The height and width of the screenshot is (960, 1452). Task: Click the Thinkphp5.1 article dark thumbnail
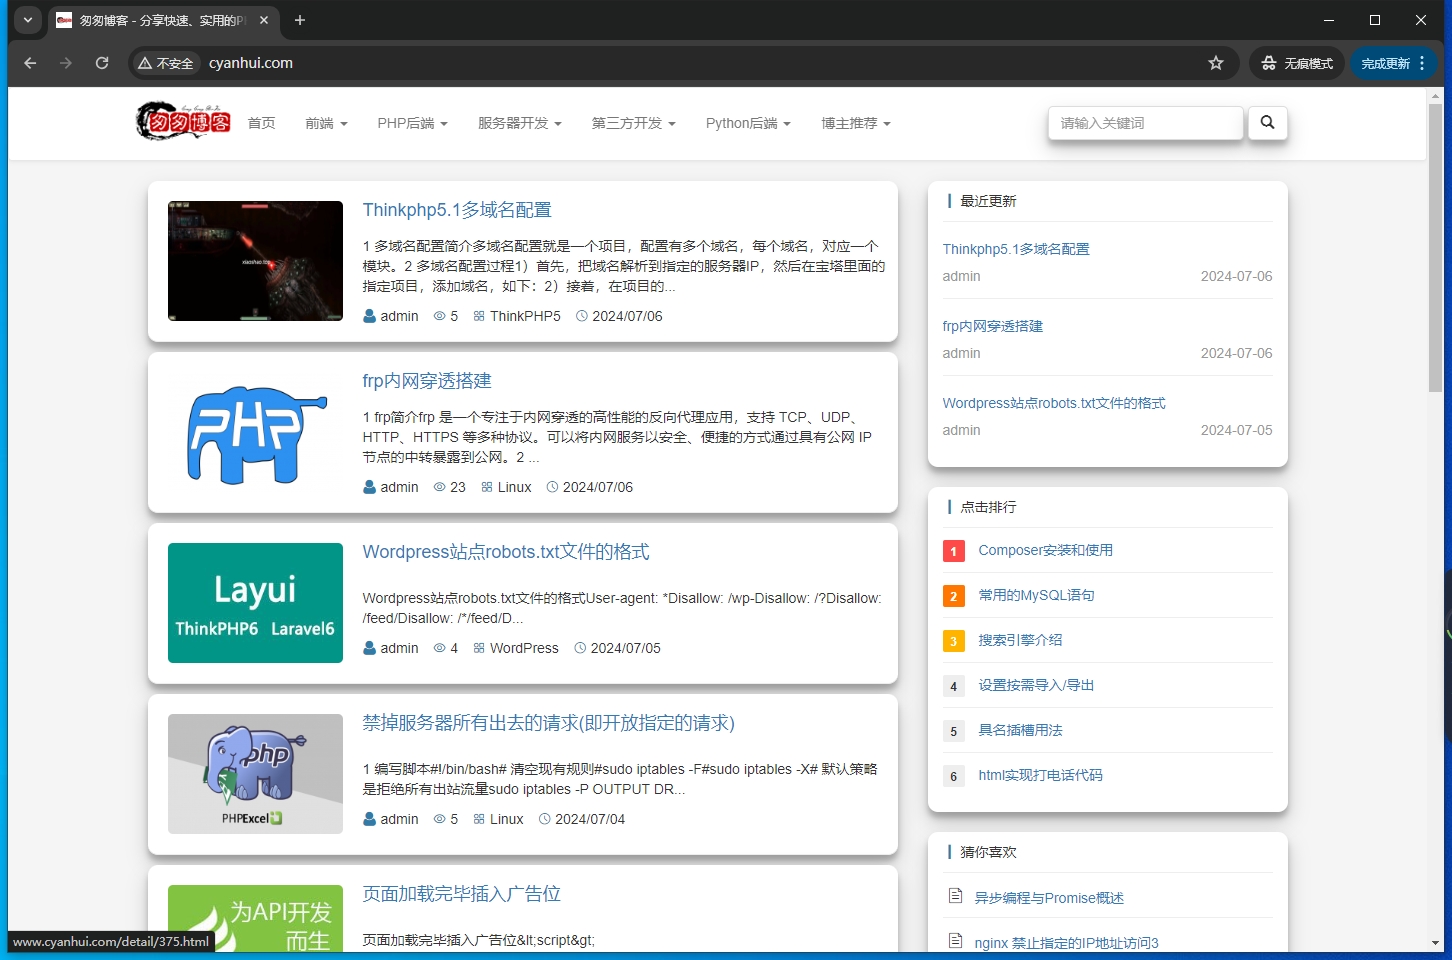click(255, 261)
